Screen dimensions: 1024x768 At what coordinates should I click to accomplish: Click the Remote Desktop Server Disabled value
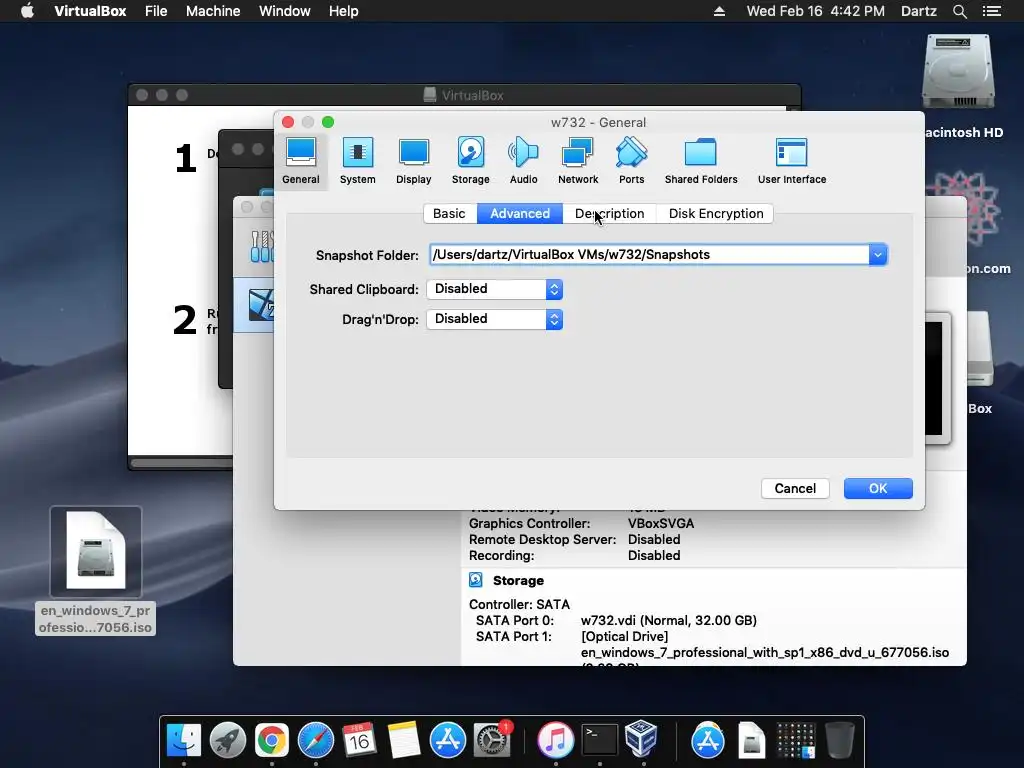[x=654, y=539]
